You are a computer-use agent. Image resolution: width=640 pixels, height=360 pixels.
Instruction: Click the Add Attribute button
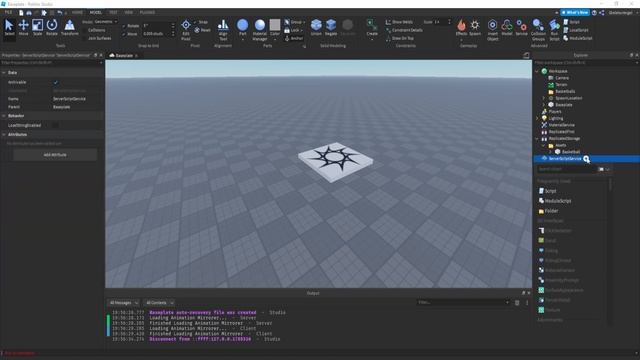point(55,155)
